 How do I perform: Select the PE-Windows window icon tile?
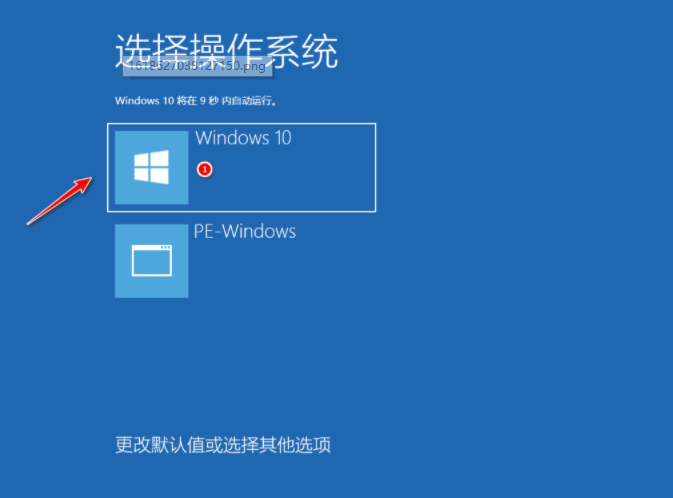(x=152, y=261)
